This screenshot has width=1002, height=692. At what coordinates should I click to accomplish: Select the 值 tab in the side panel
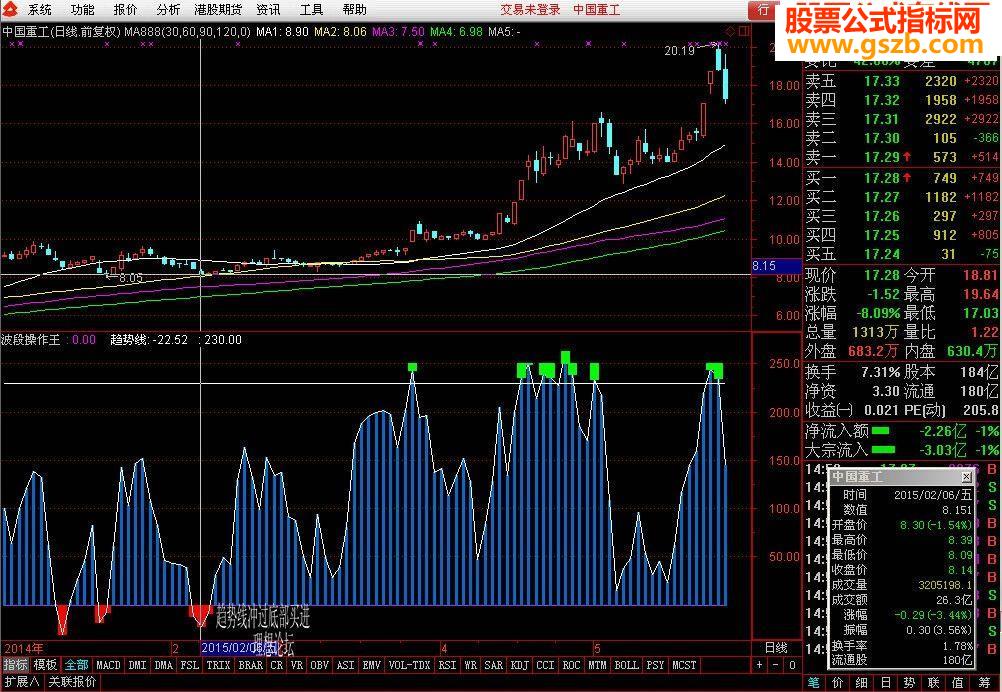click(x=957, y=683)
